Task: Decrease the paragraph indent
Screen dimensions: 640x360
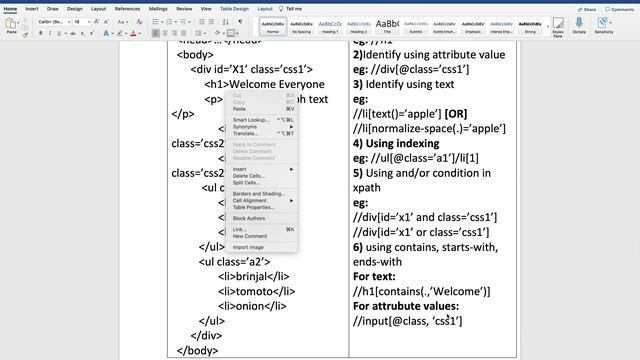Action: 202,22
